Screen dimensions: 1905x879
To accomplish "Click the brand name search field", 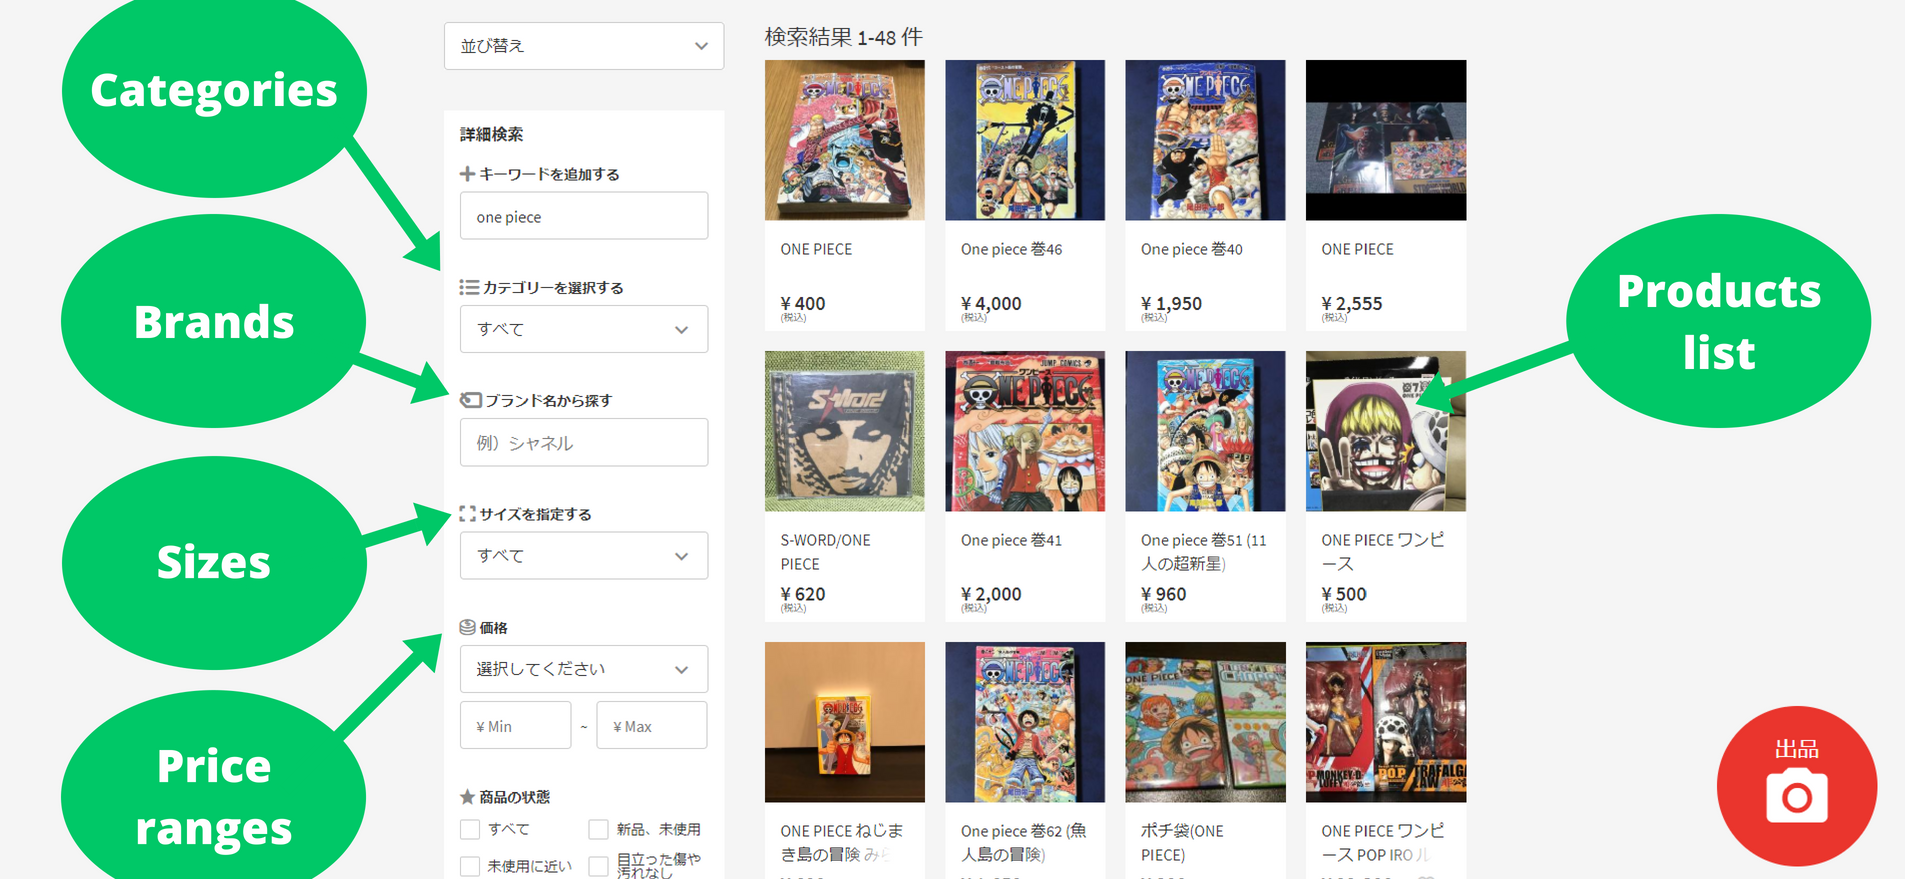I will (x=584, y=442).
